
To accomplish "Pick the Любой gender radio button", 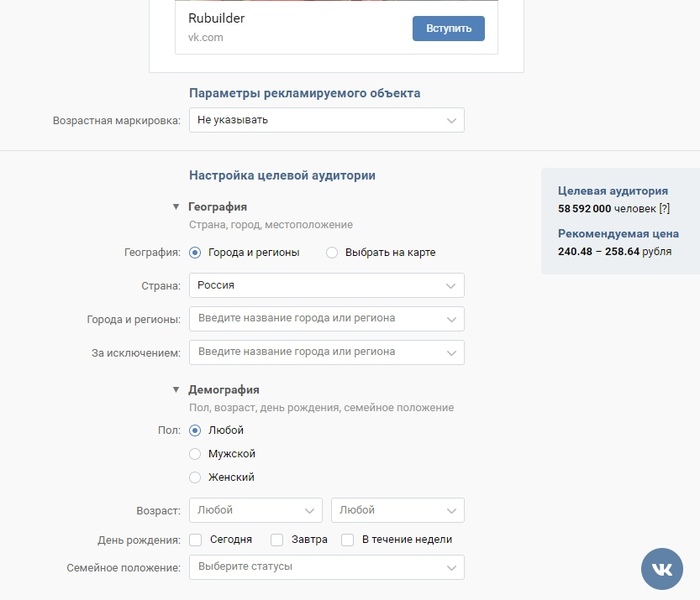I will click(195, 431).
